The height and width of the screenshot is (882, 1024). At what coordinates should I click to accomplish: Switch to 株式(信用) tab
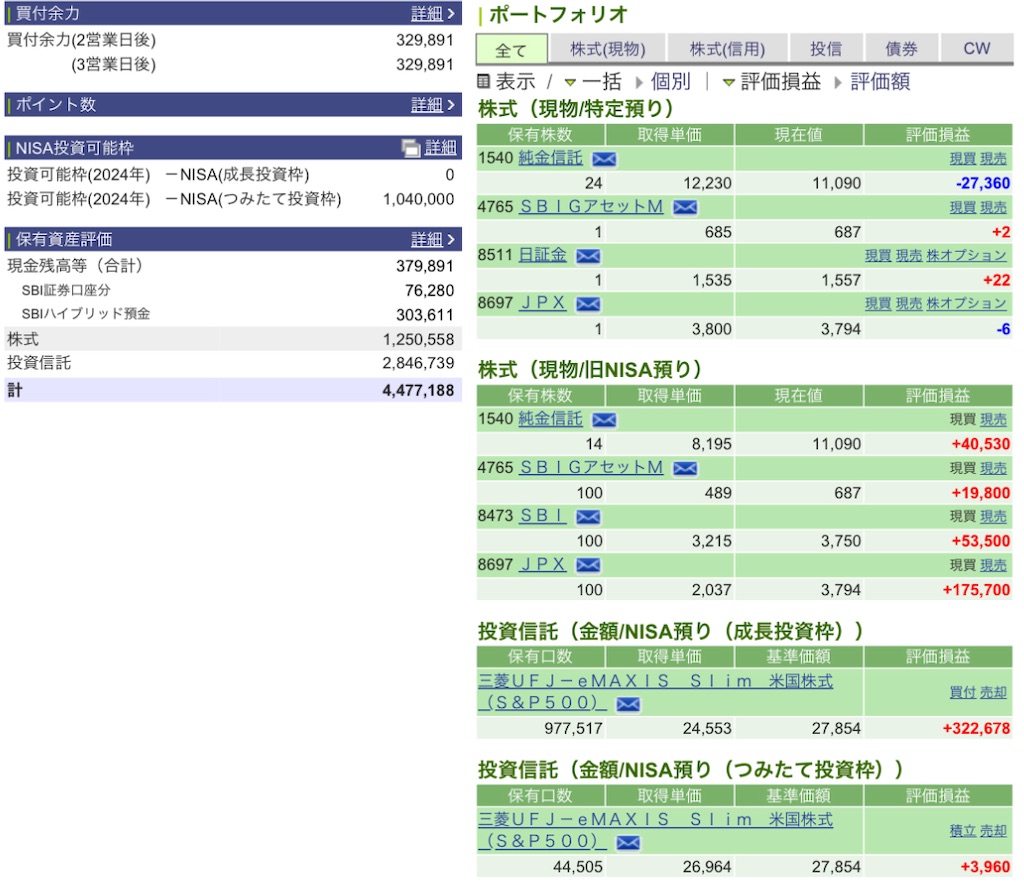point(727,49)
